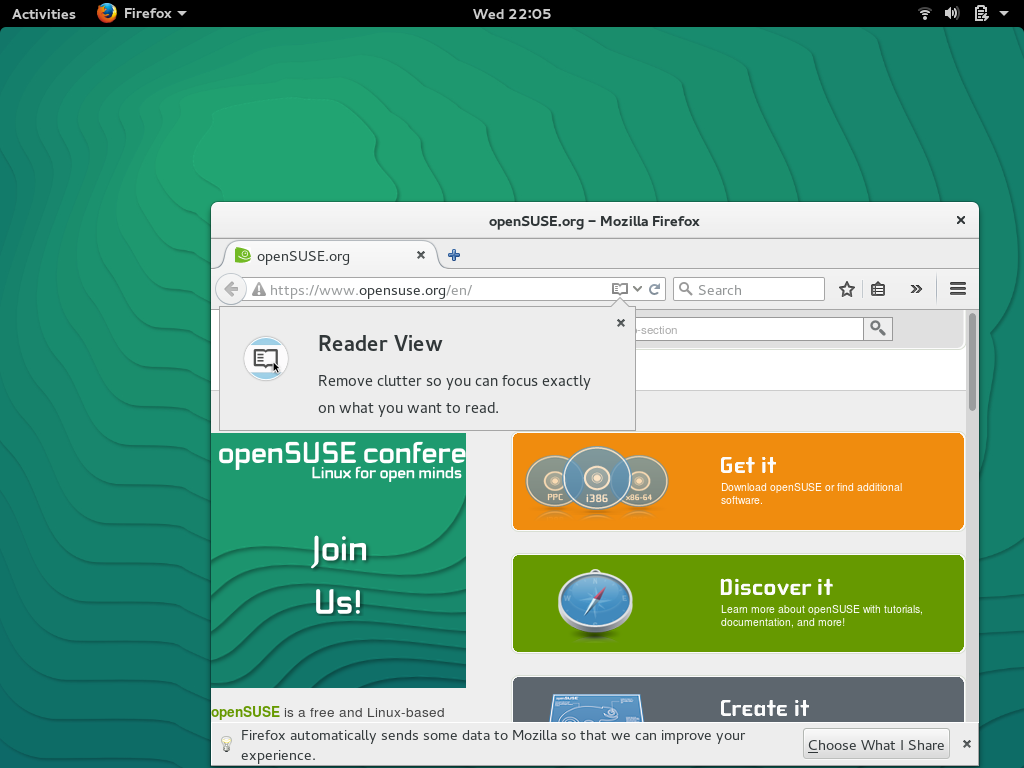Open the Create it banner
Viewport: 1024px width, 768px height.
click(738, 699)
